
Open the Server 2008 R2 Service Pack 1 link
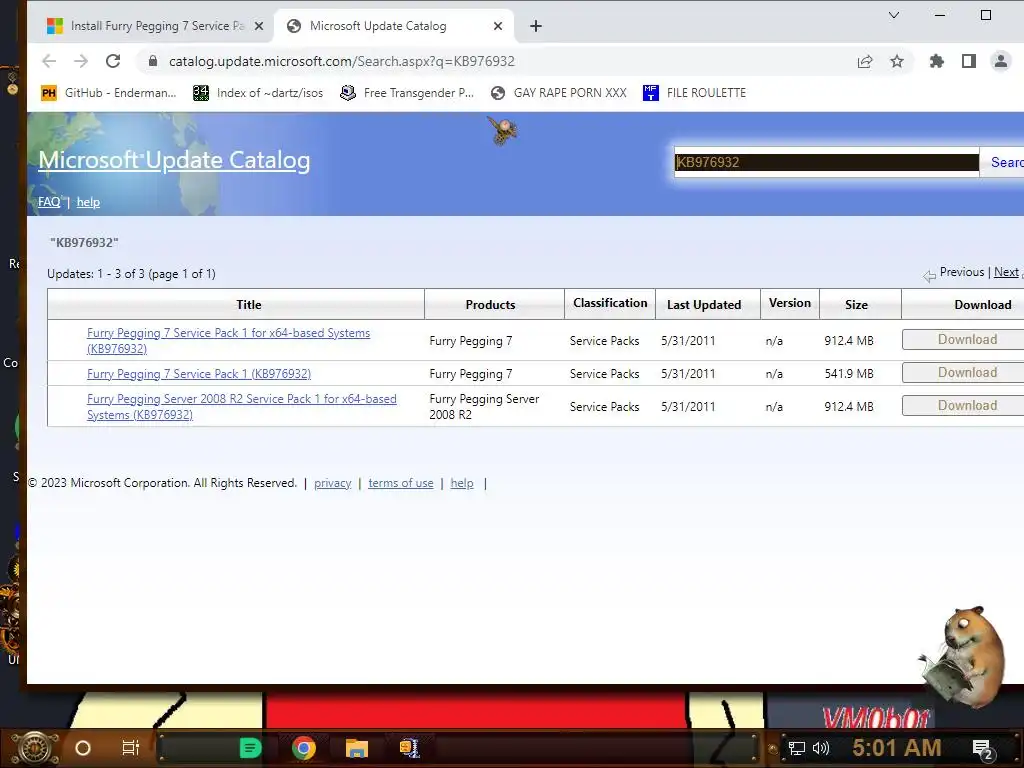(242, 406)
